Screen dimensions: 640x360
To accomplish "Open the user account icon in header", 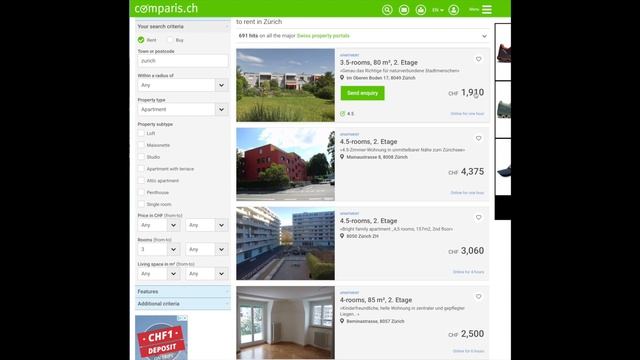I will [453, 10].
